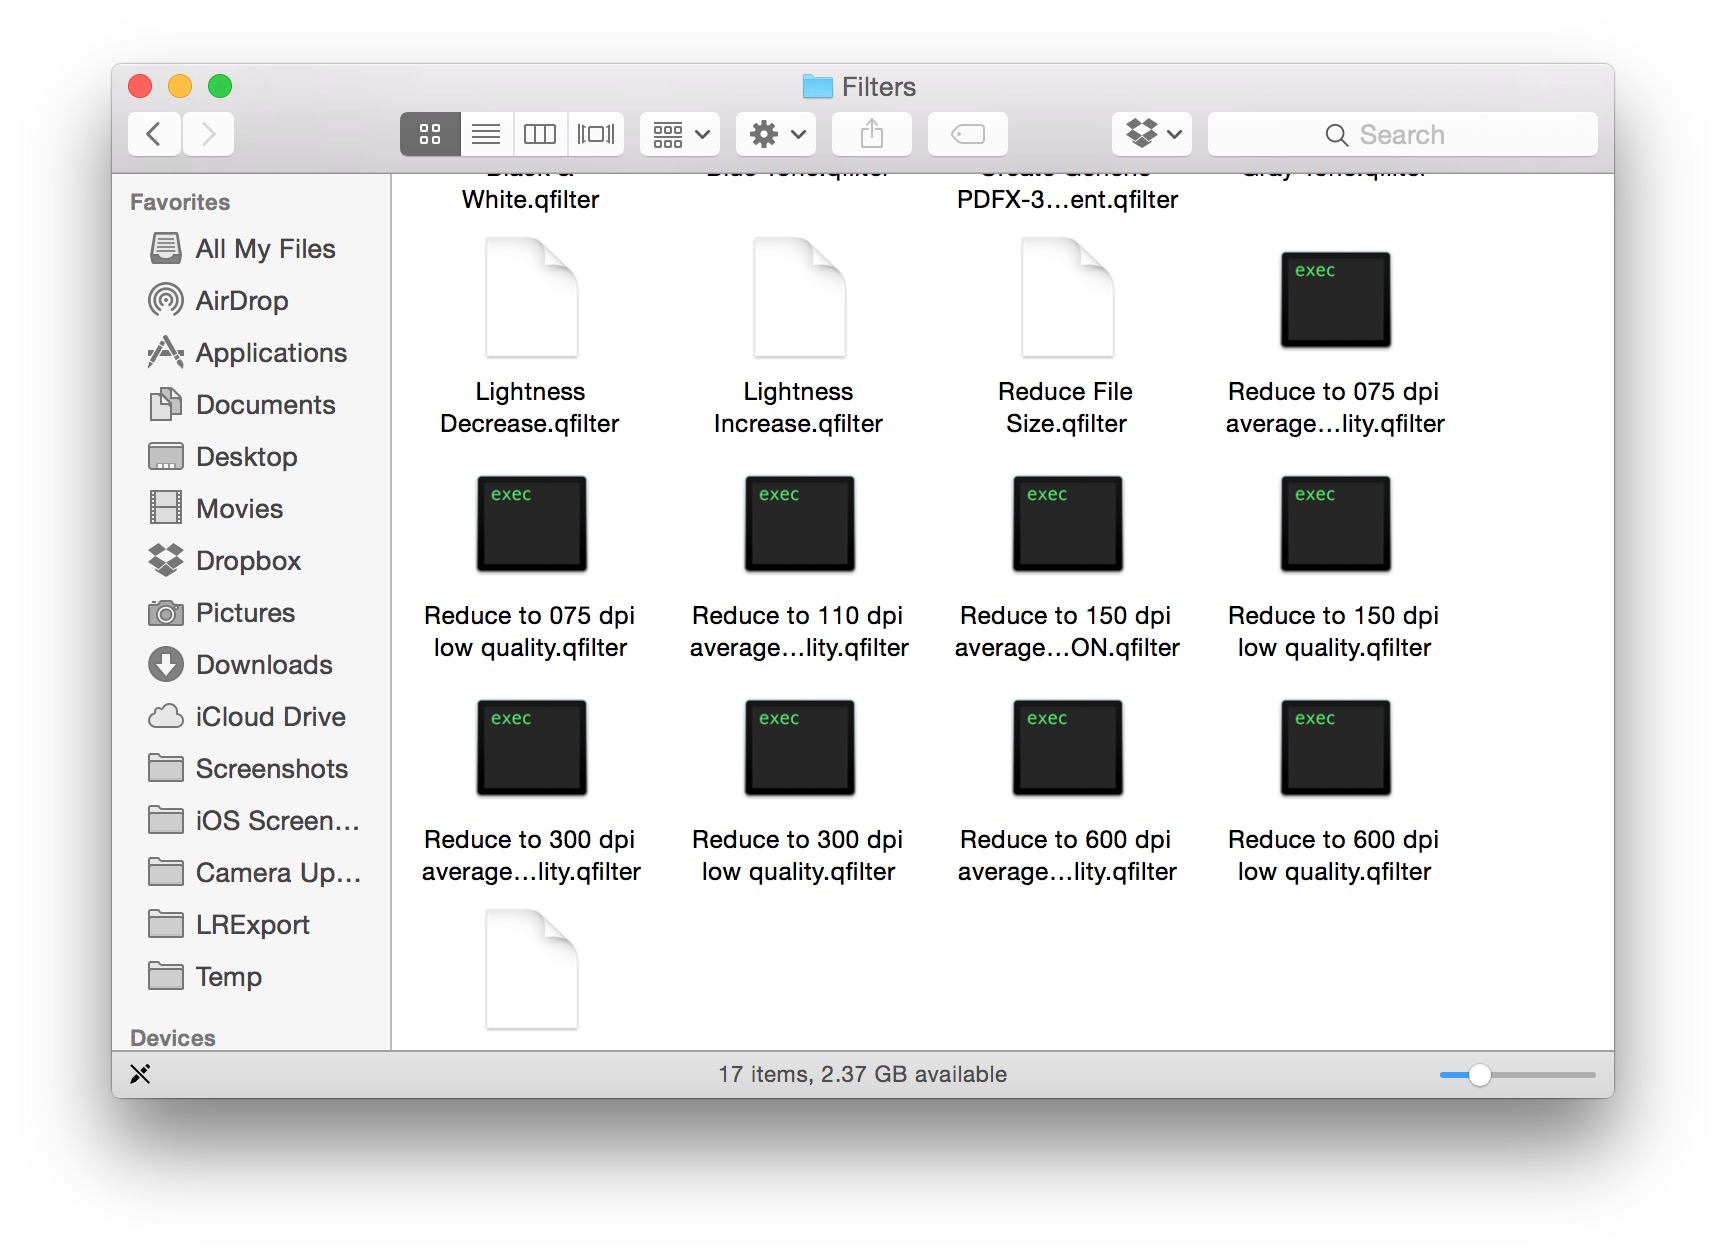1726x1258 pixels.
Task: Open the Dropbox toolbar dropdown
Action: [x=1152, y=134]
